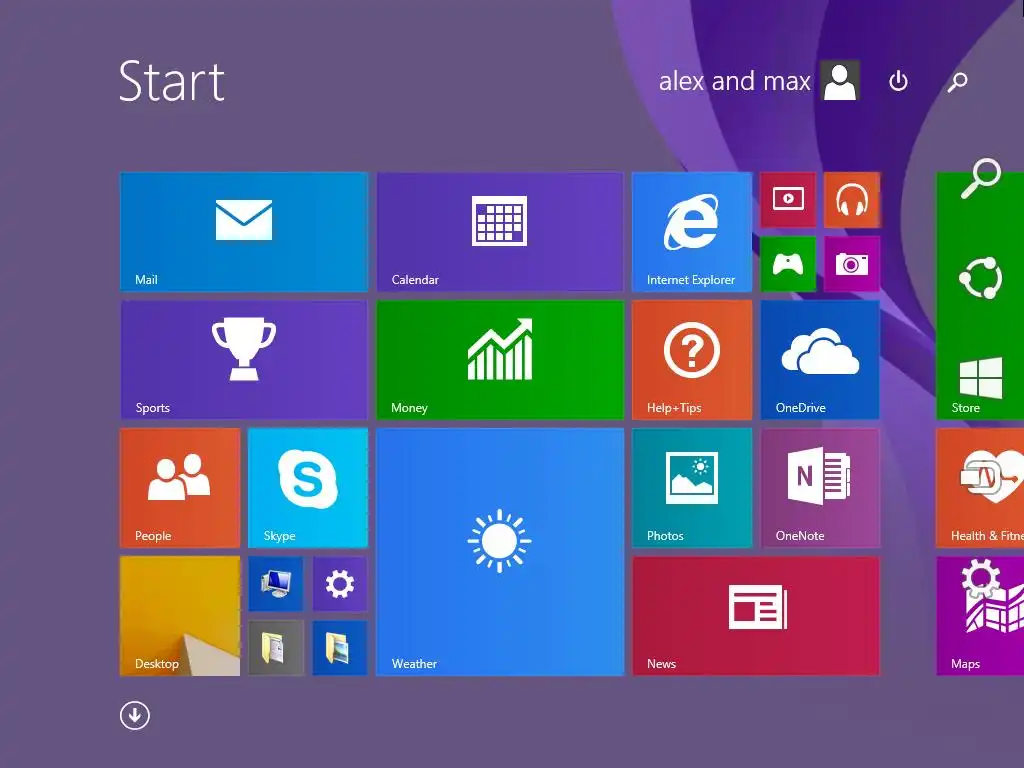Open the PC settings gear tile
The height and width of the screenshot is (768, 1024).
pos(340,584)
